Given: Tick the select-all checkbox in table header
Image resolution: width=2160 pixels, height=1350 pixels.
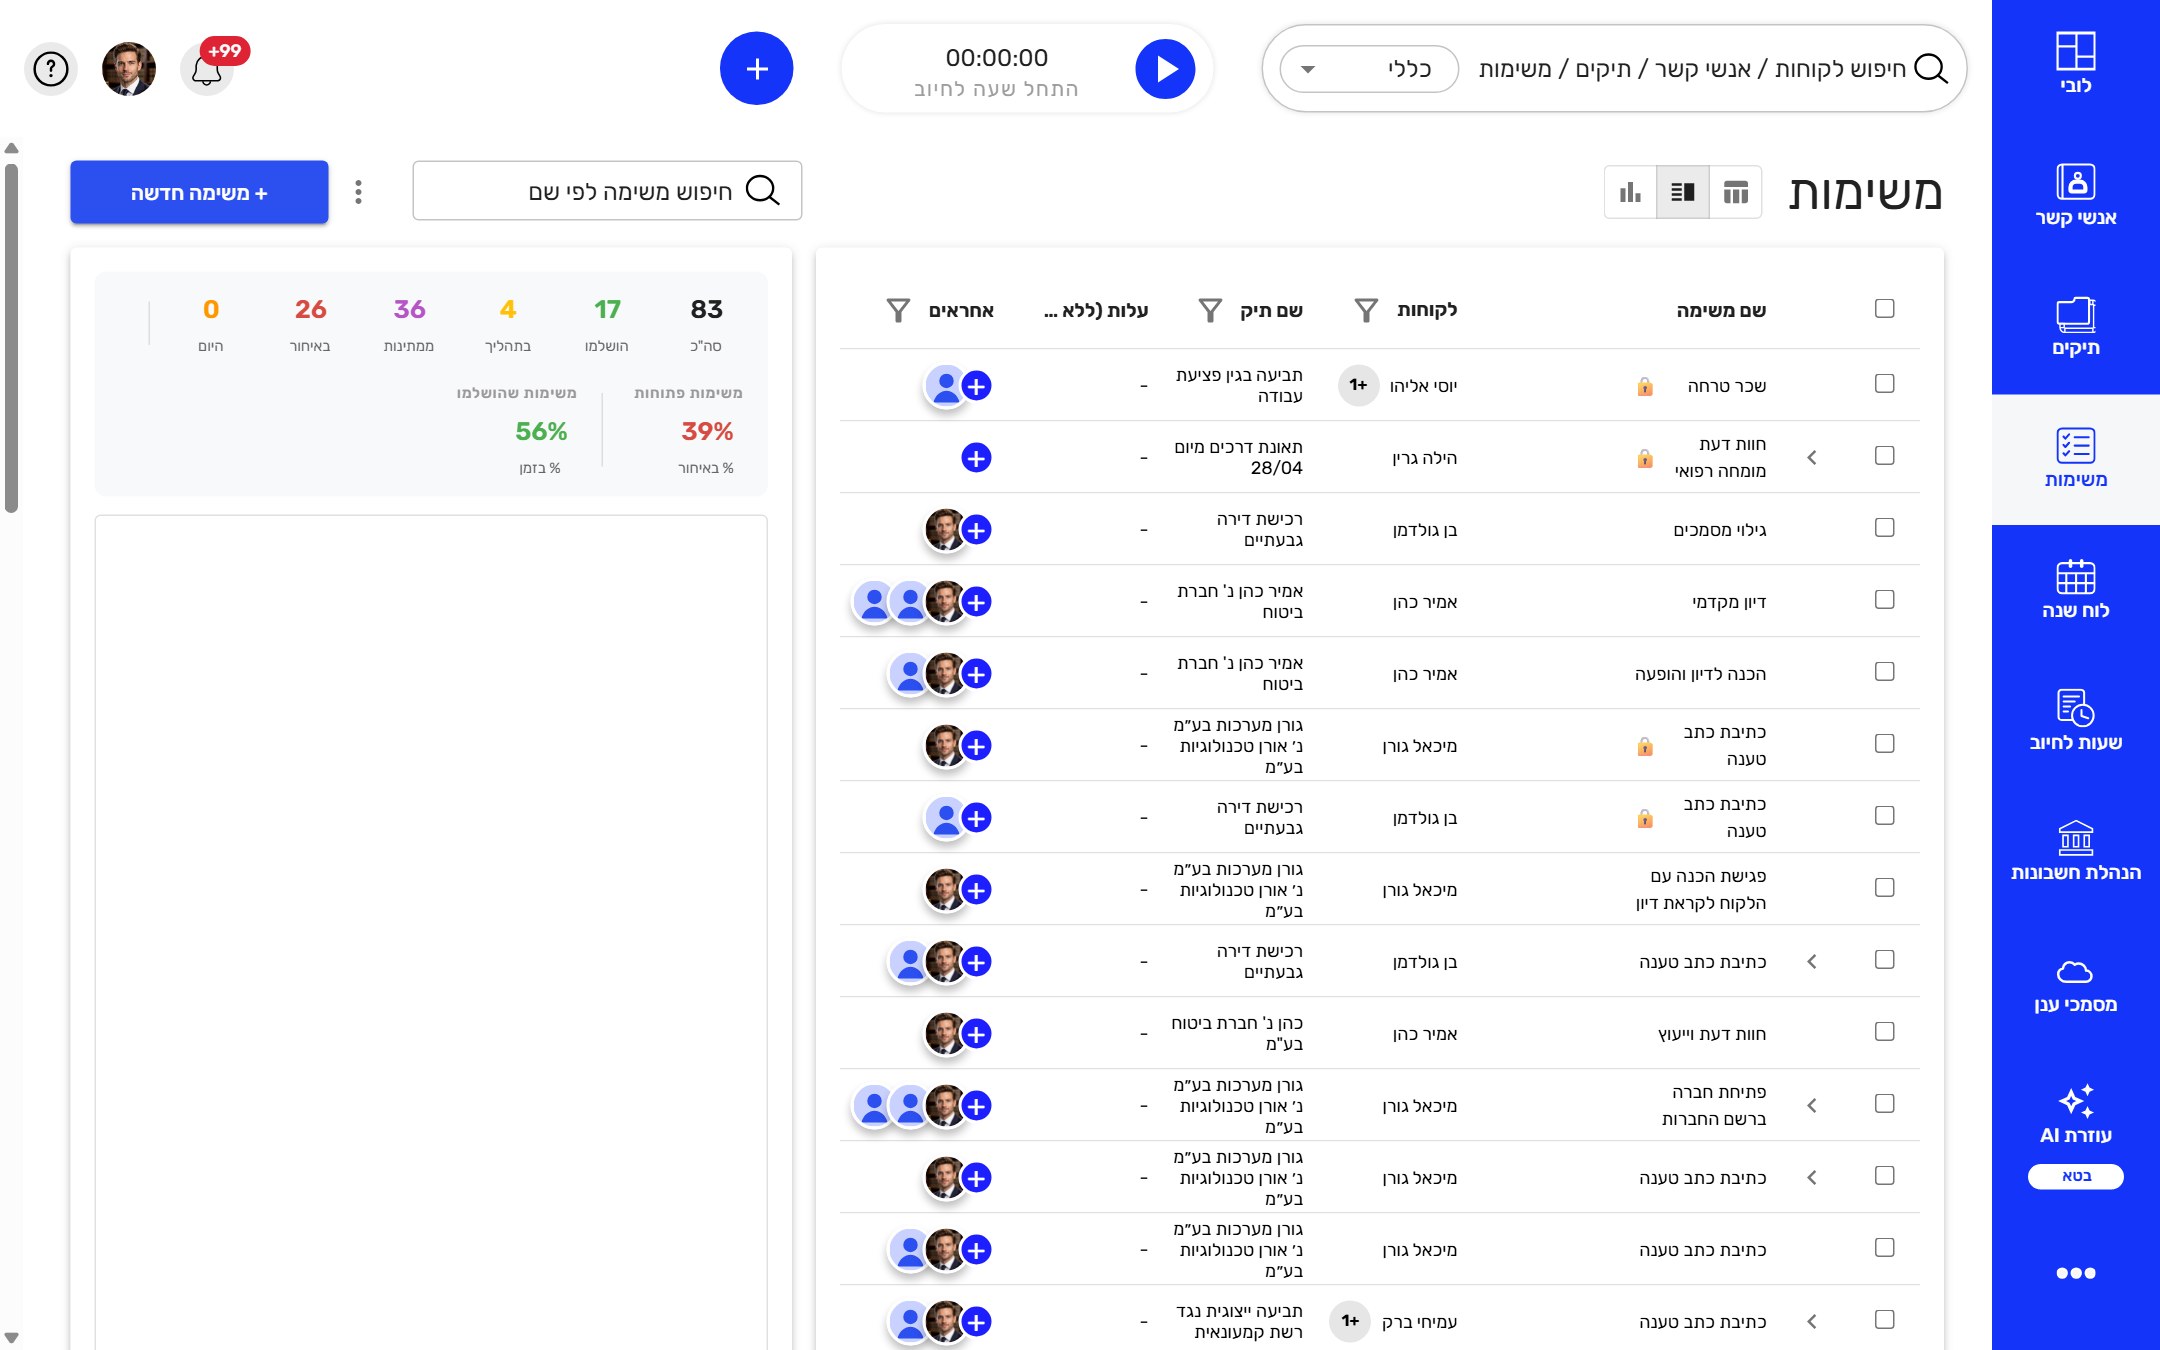Looking at the screenshot, I should (1885, 308).
